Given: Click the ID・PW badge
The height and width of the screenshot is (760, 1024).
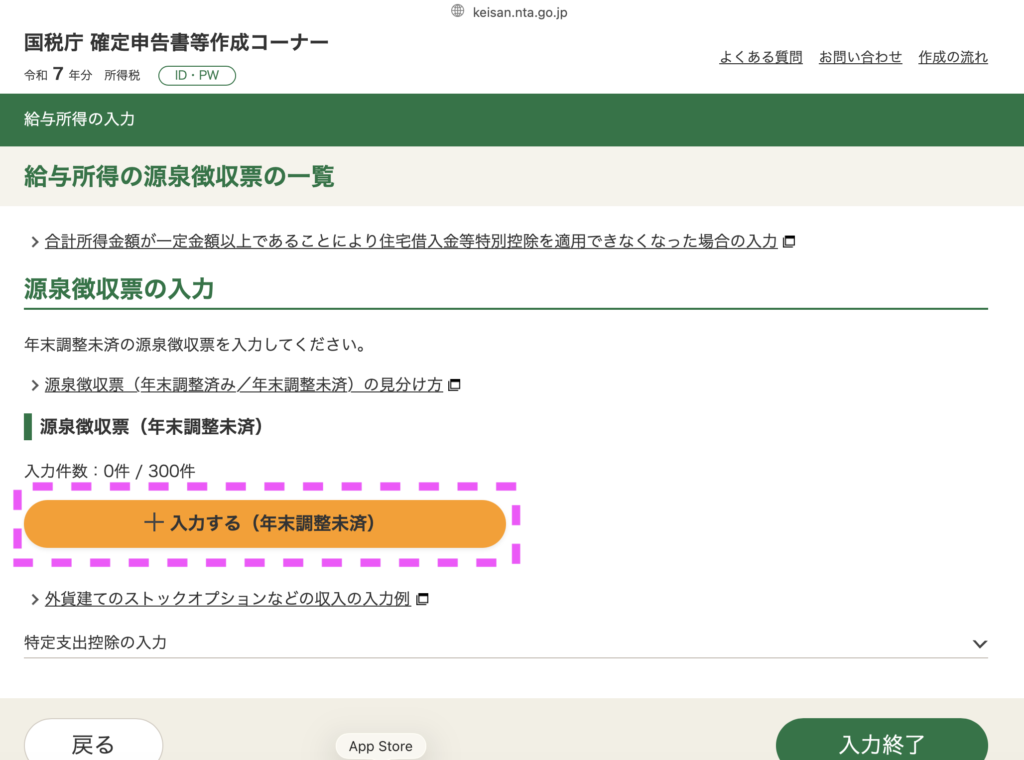Looking at the screenshot, I should (197, 76).
